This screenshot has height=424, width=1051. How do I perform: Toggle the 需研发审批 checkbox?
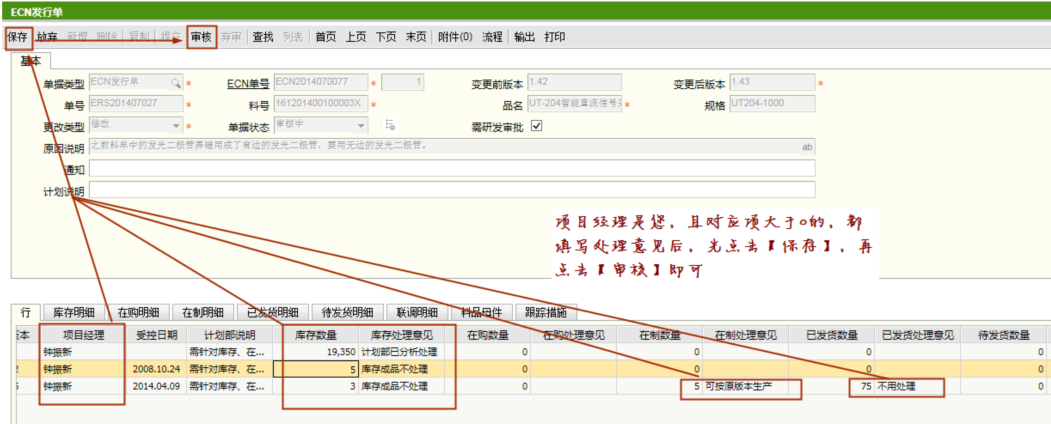point(536,126)
